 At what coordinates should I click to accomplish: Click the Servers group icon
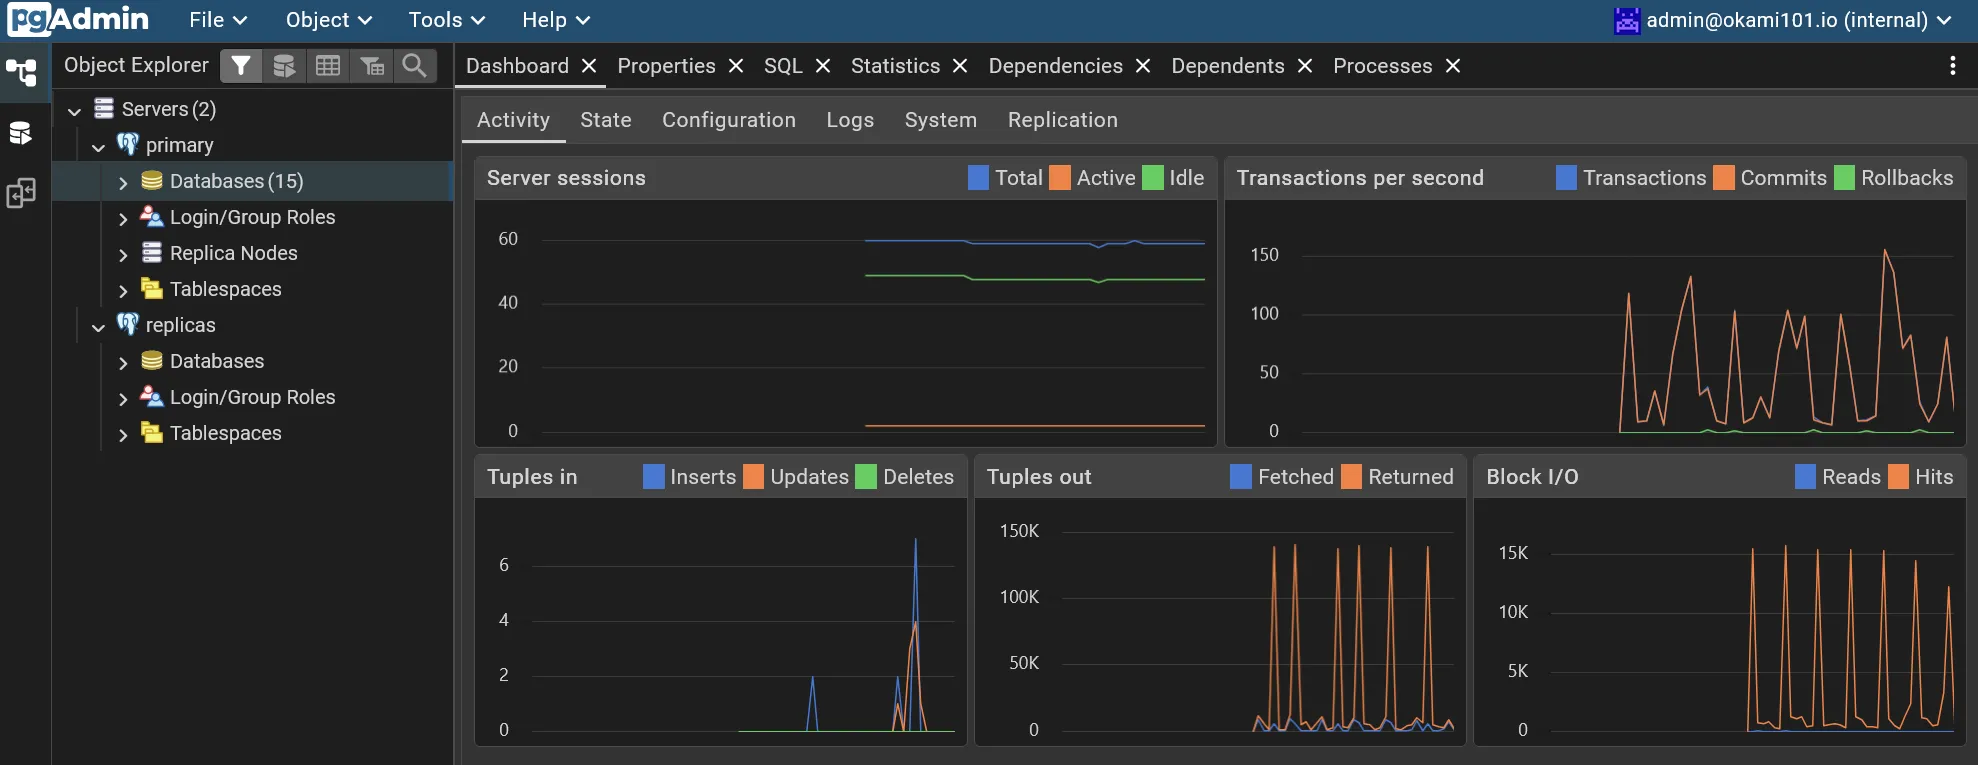(104, 108)
